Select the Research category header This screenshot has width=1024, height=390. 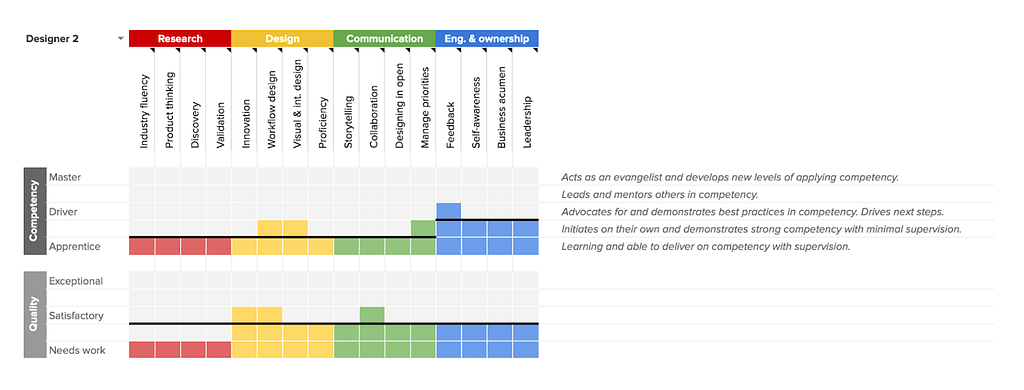[180, 39]
